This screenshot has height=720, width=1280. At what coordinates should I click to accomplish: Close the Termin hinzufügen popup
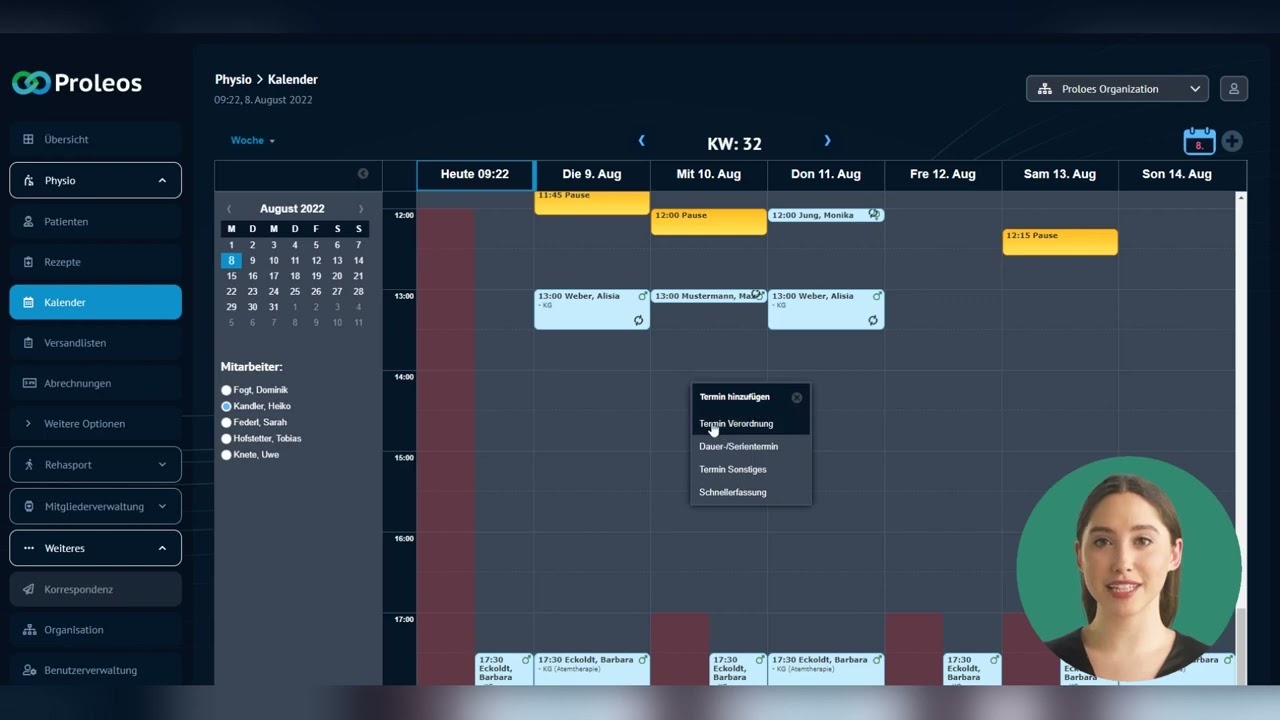coord(797,398)
